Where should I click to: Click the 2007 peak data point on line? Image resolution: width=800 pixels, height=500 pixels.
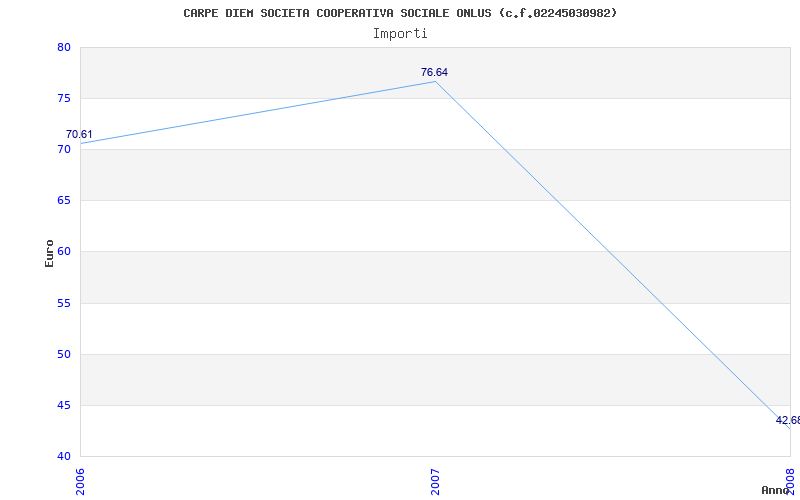435,82
